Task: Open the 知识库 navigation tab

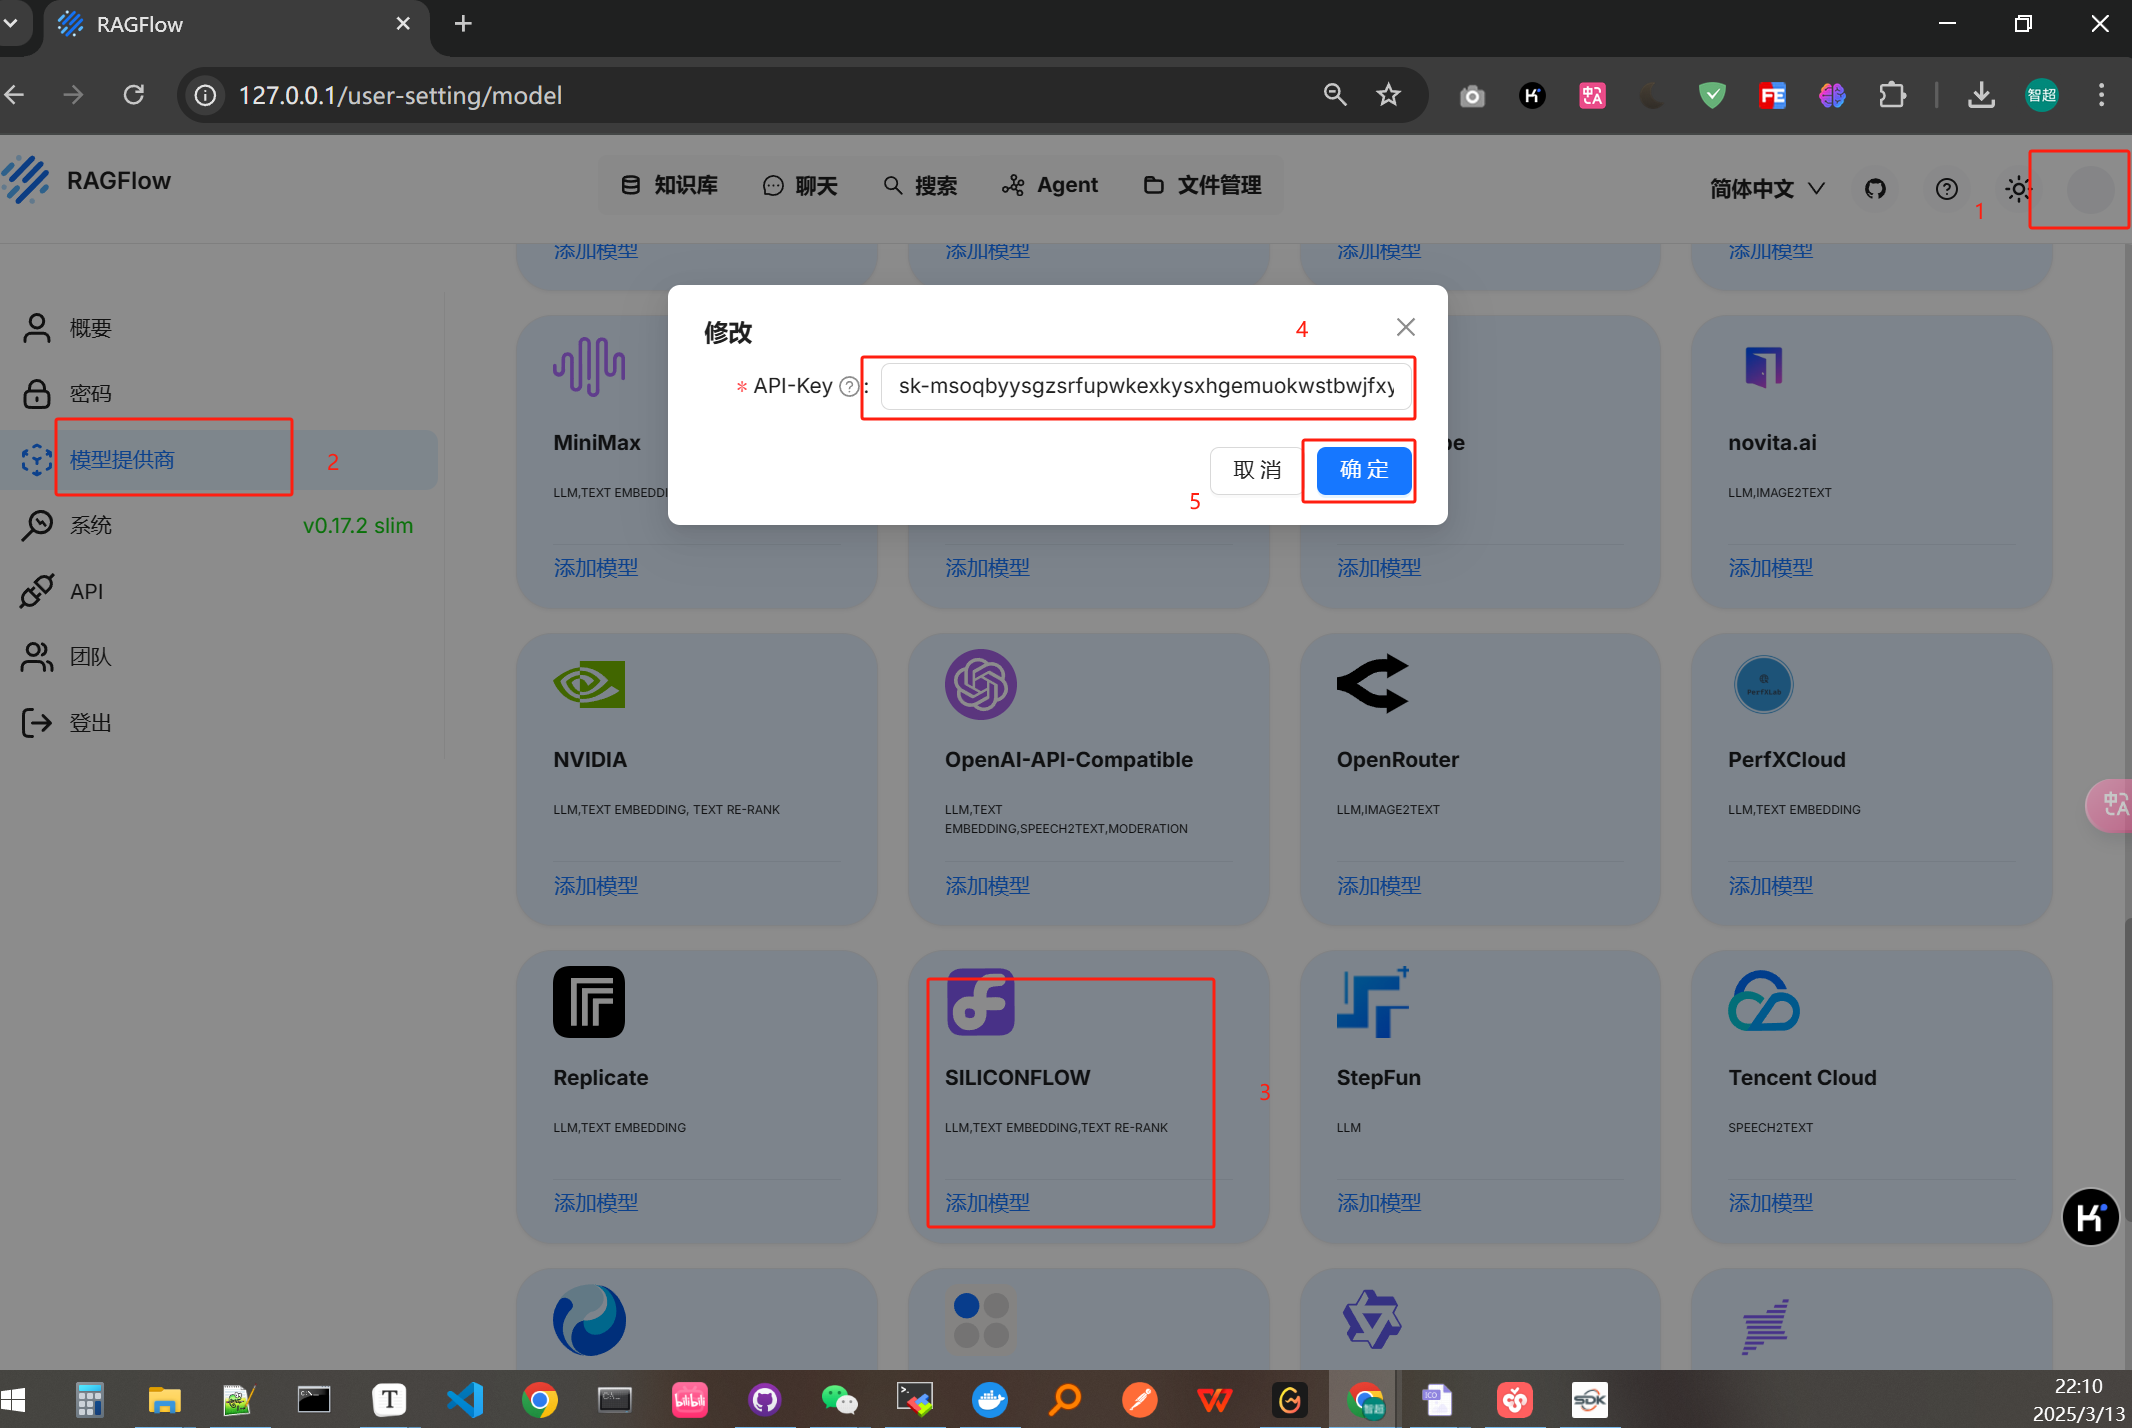Action: [670, 185]
